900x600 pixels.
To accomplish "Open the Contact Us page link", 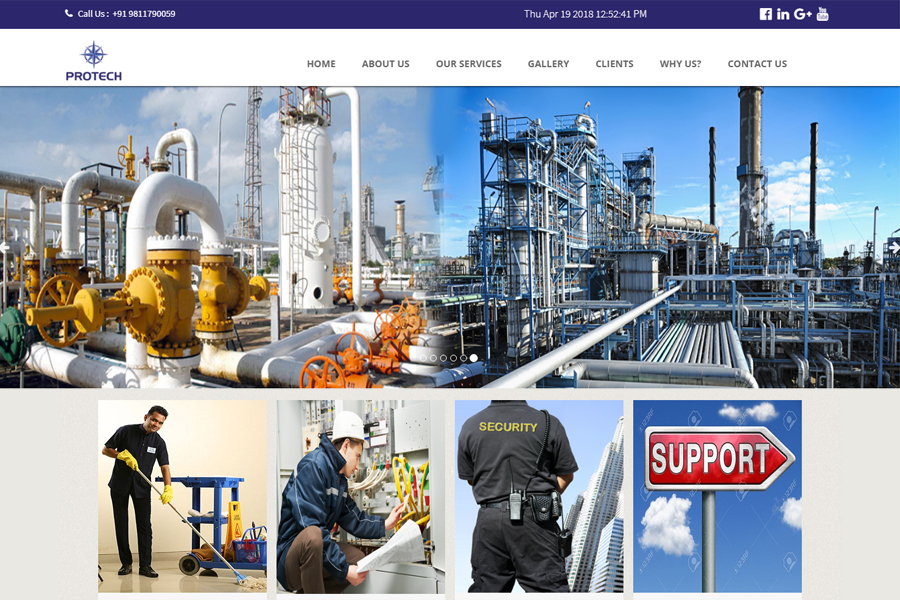I will [x=757, y=64].
